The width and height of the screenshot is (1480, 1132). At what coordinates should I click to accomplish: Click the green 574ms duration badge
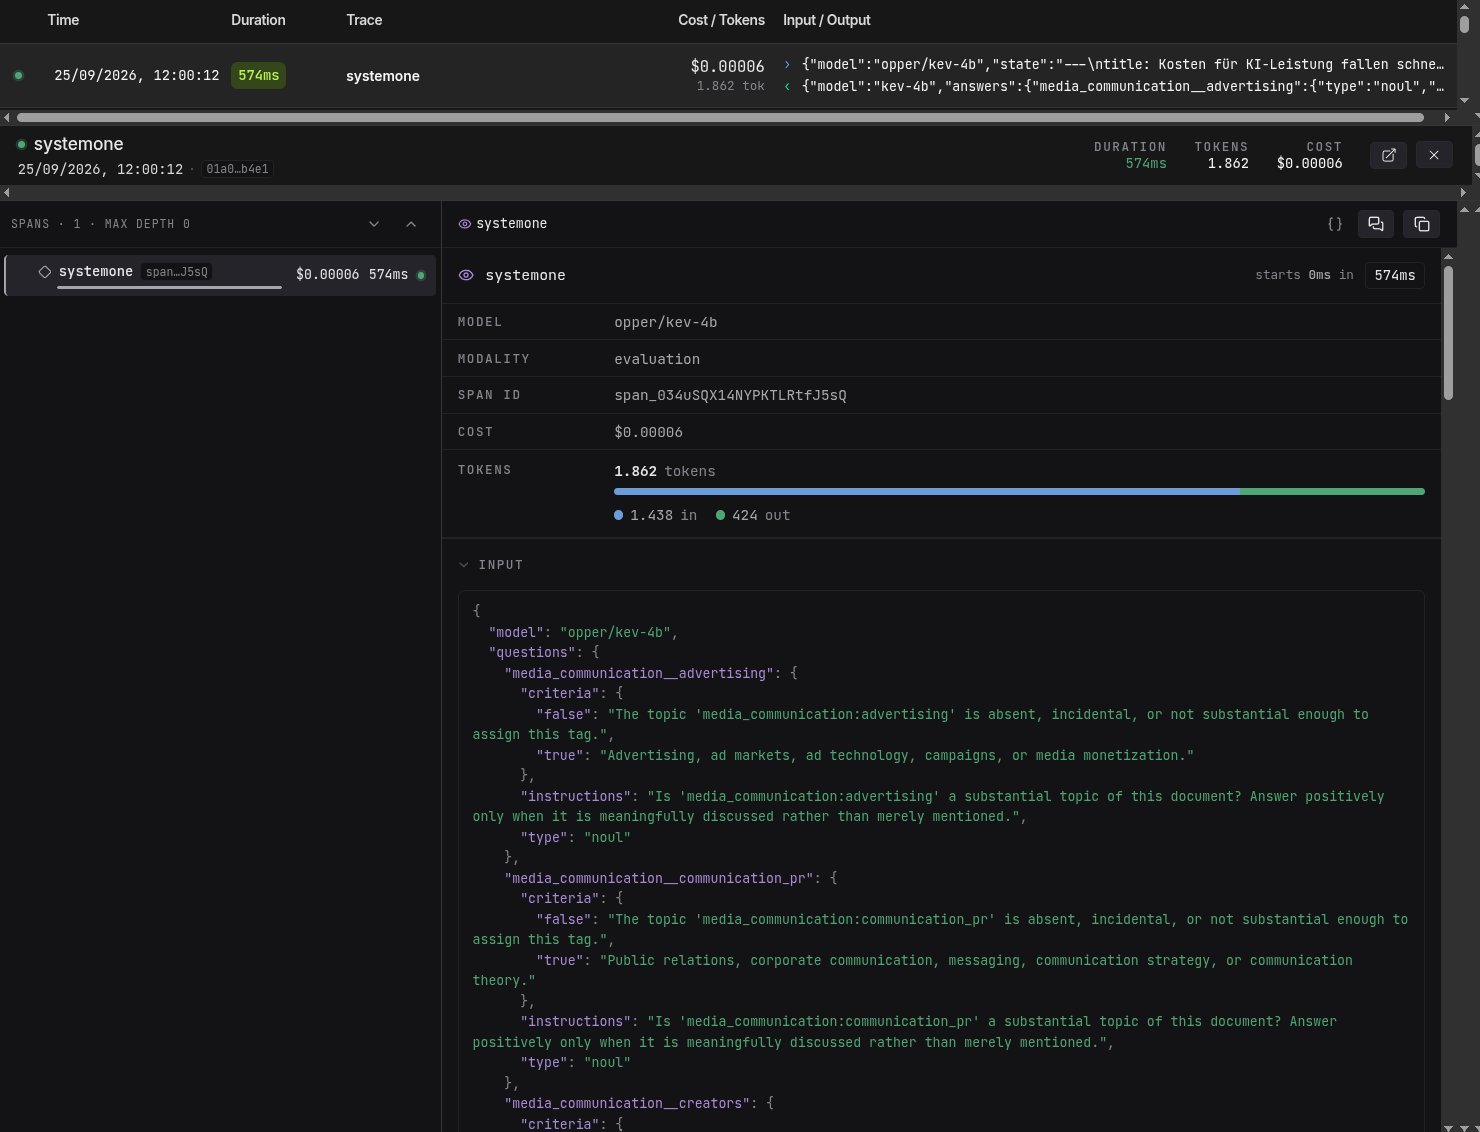(258, 76)
